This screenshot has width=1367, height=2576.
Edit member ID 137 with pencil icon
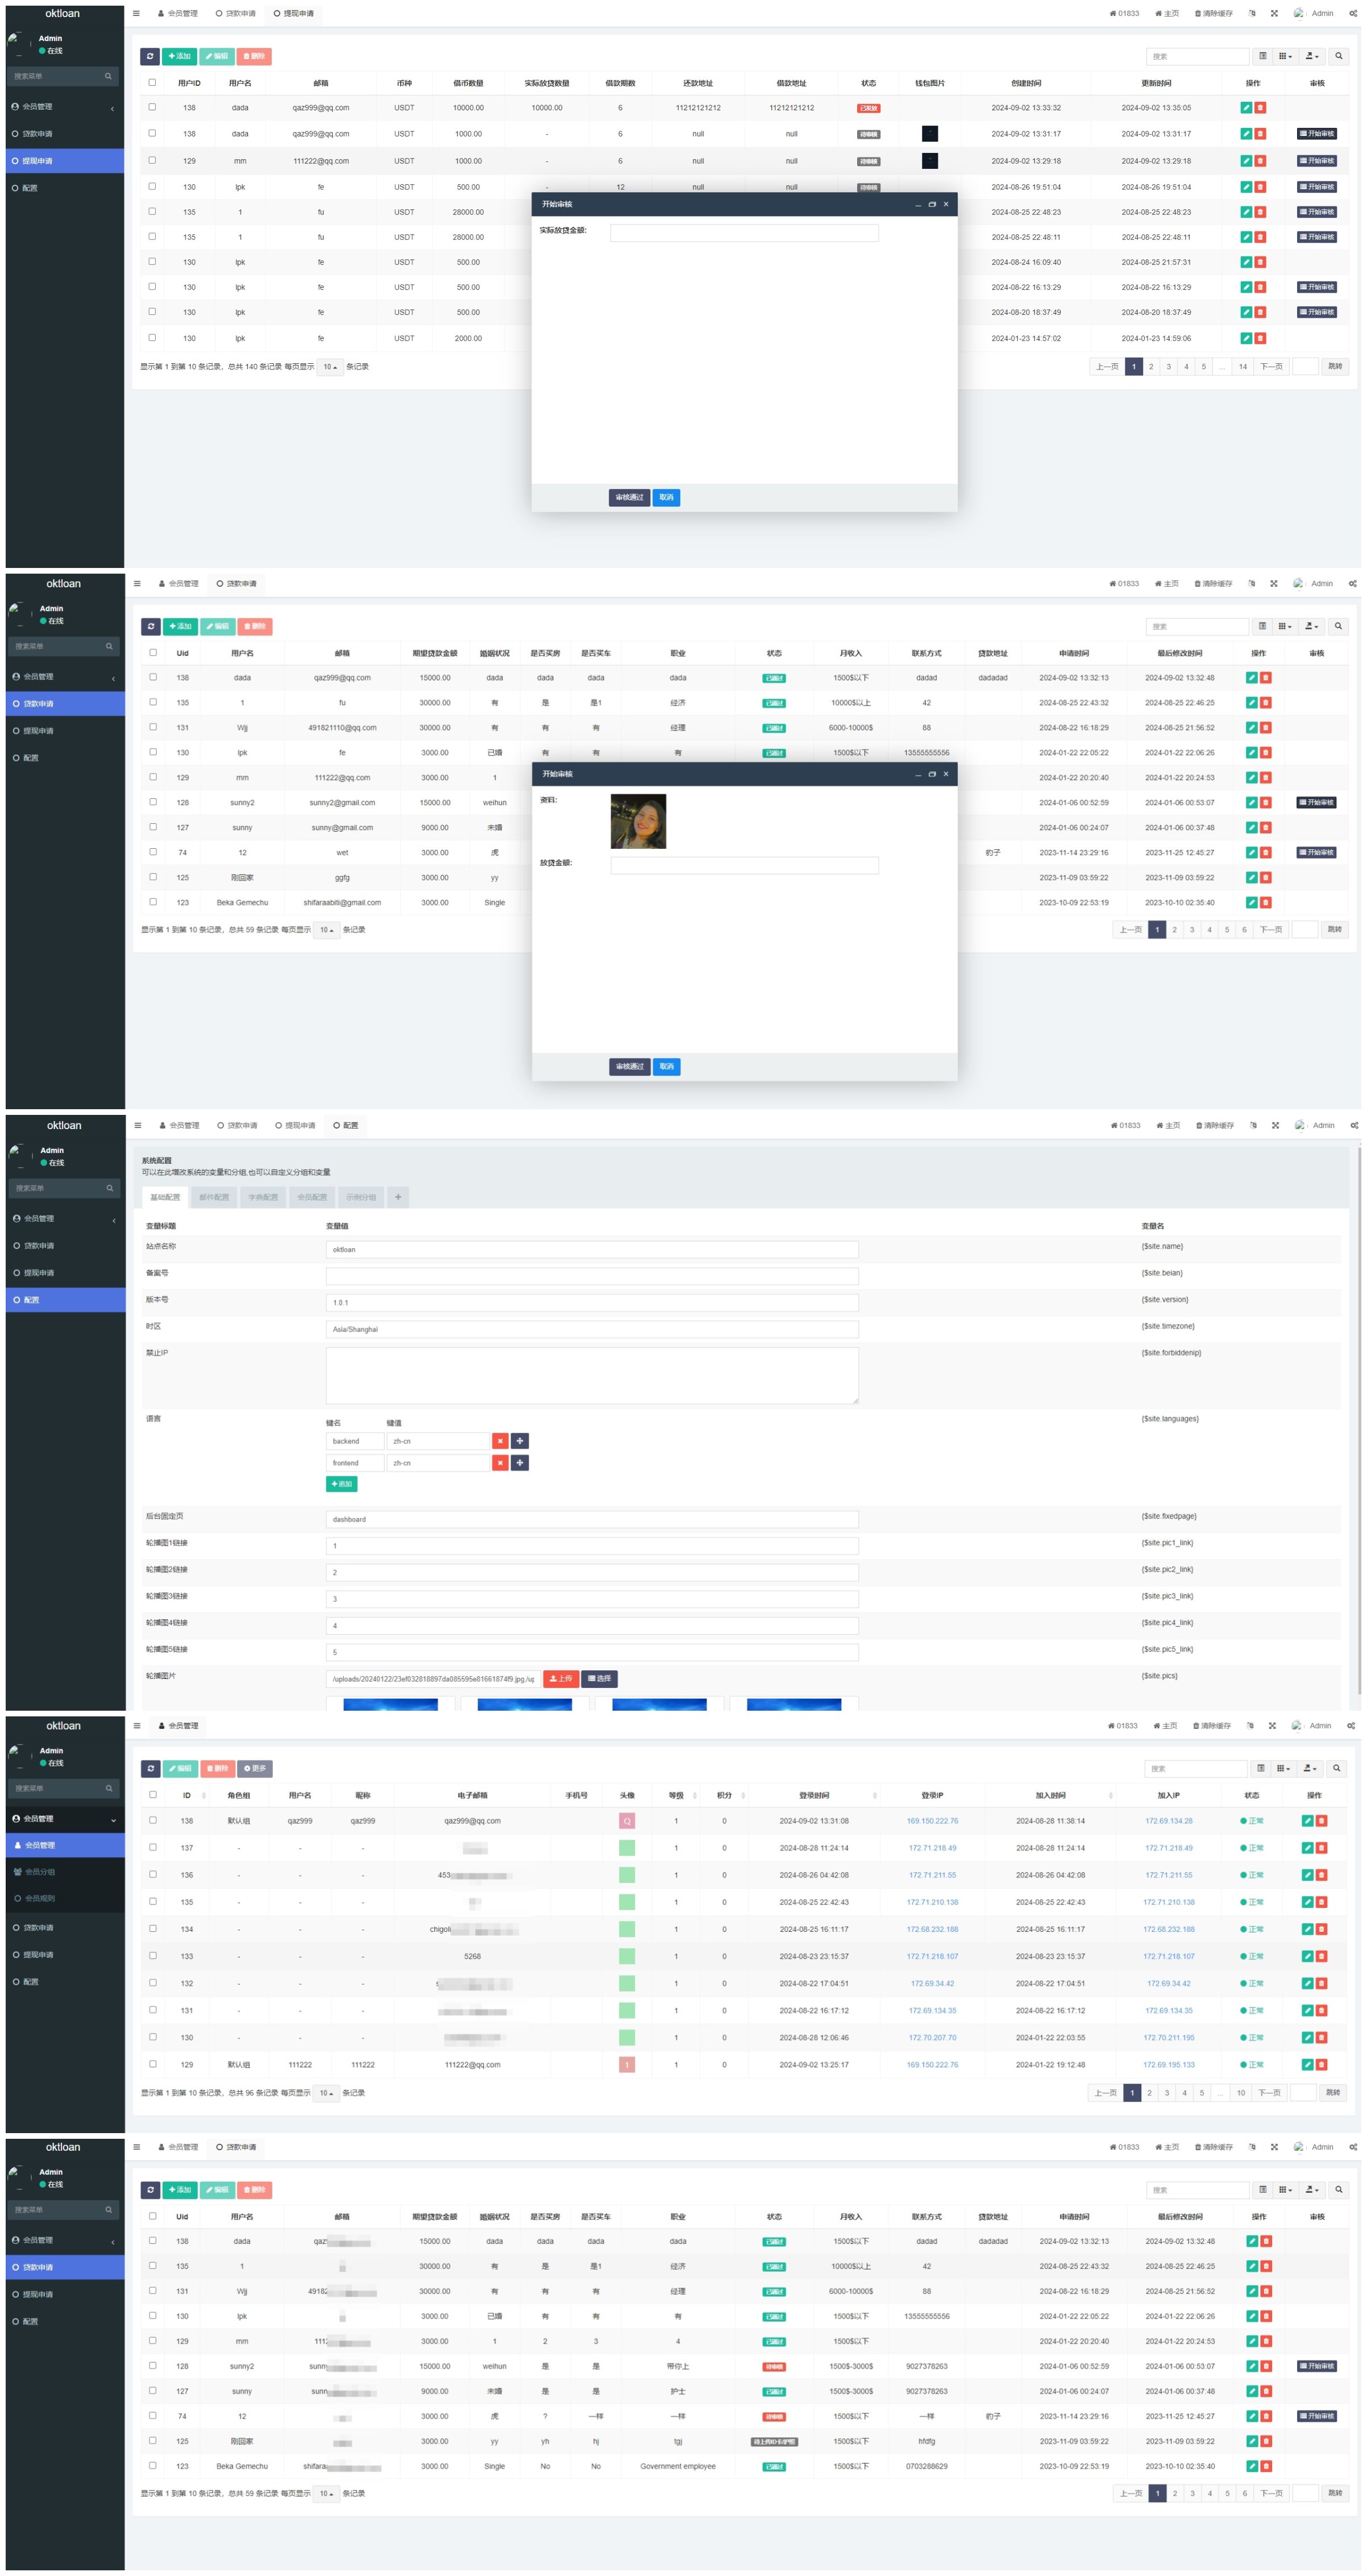[1306, 1848]
